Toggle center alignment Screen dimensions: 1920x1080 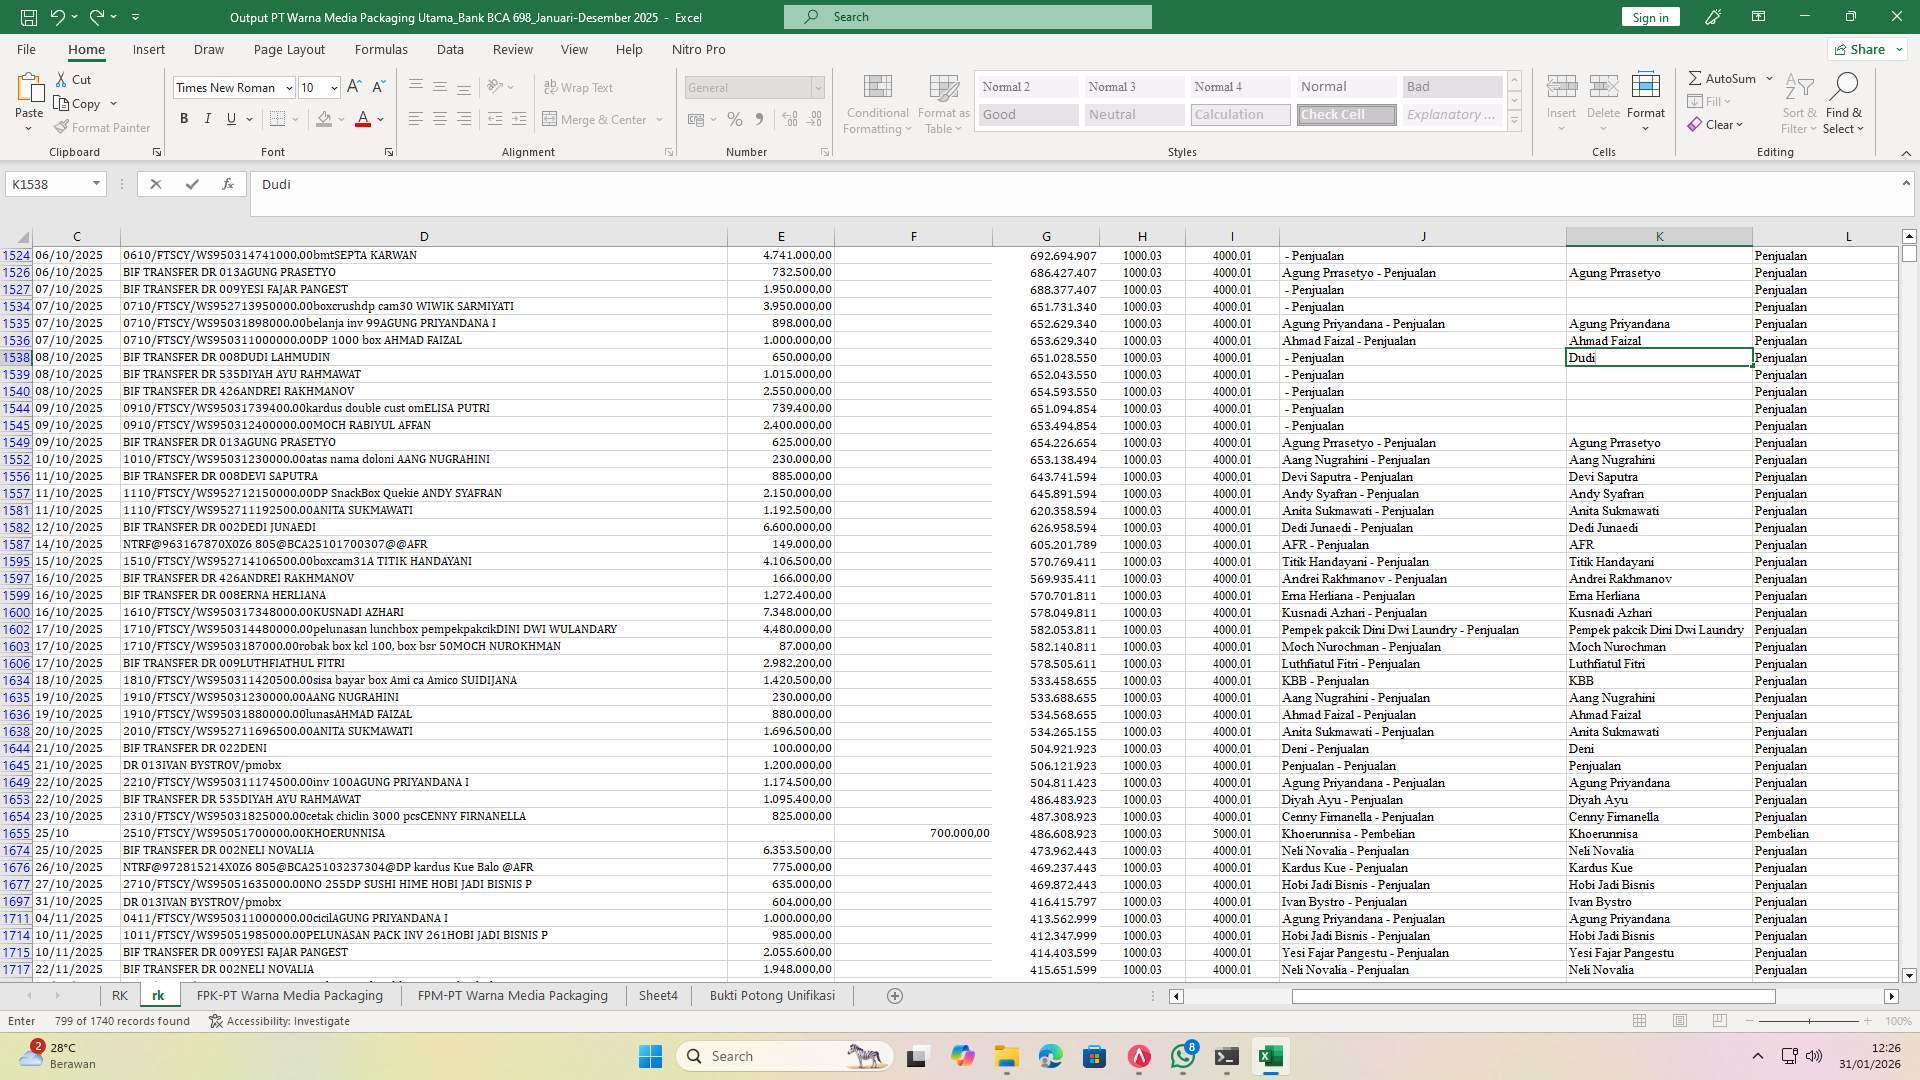point(440,118)
